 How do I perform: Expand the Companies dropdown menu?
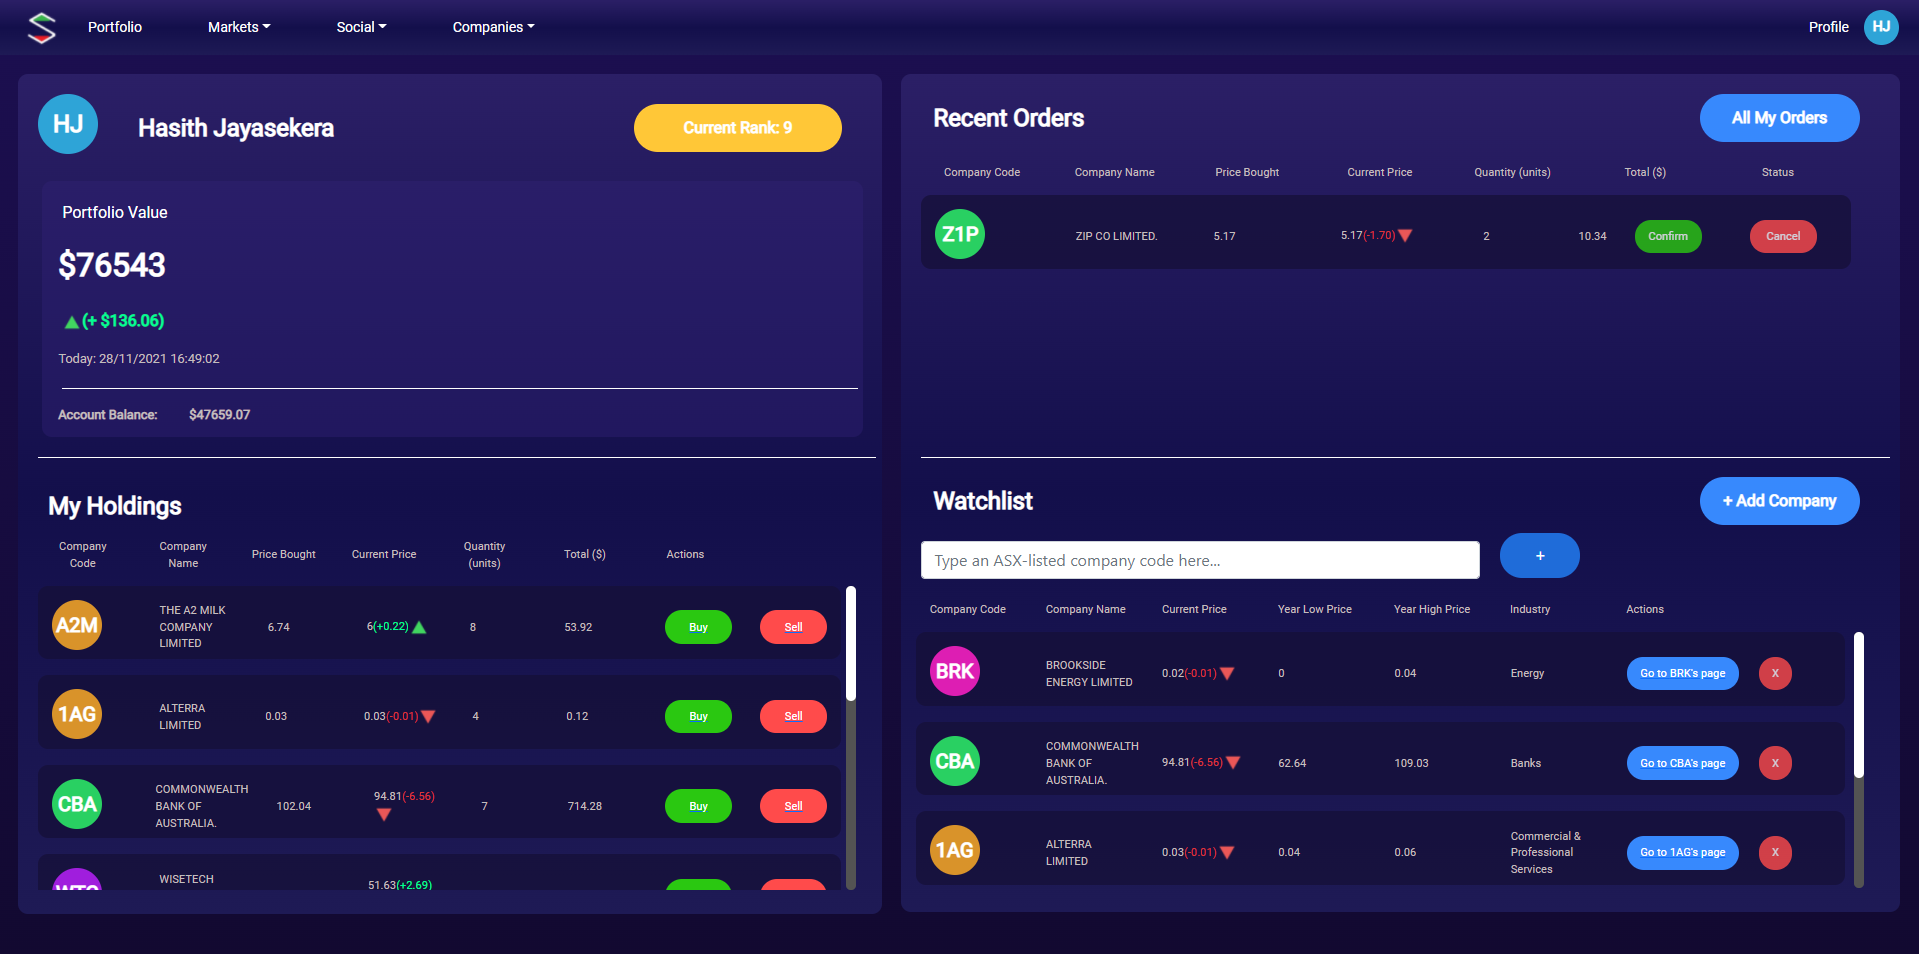(x=493, y=27)
